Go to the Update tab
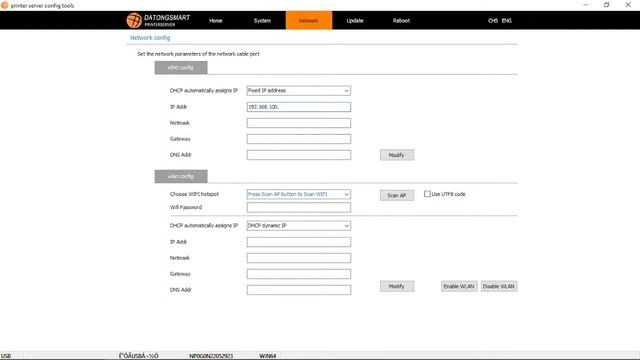Image resolution: width=640 pixels, height=360 pixels. coord(355,20)
